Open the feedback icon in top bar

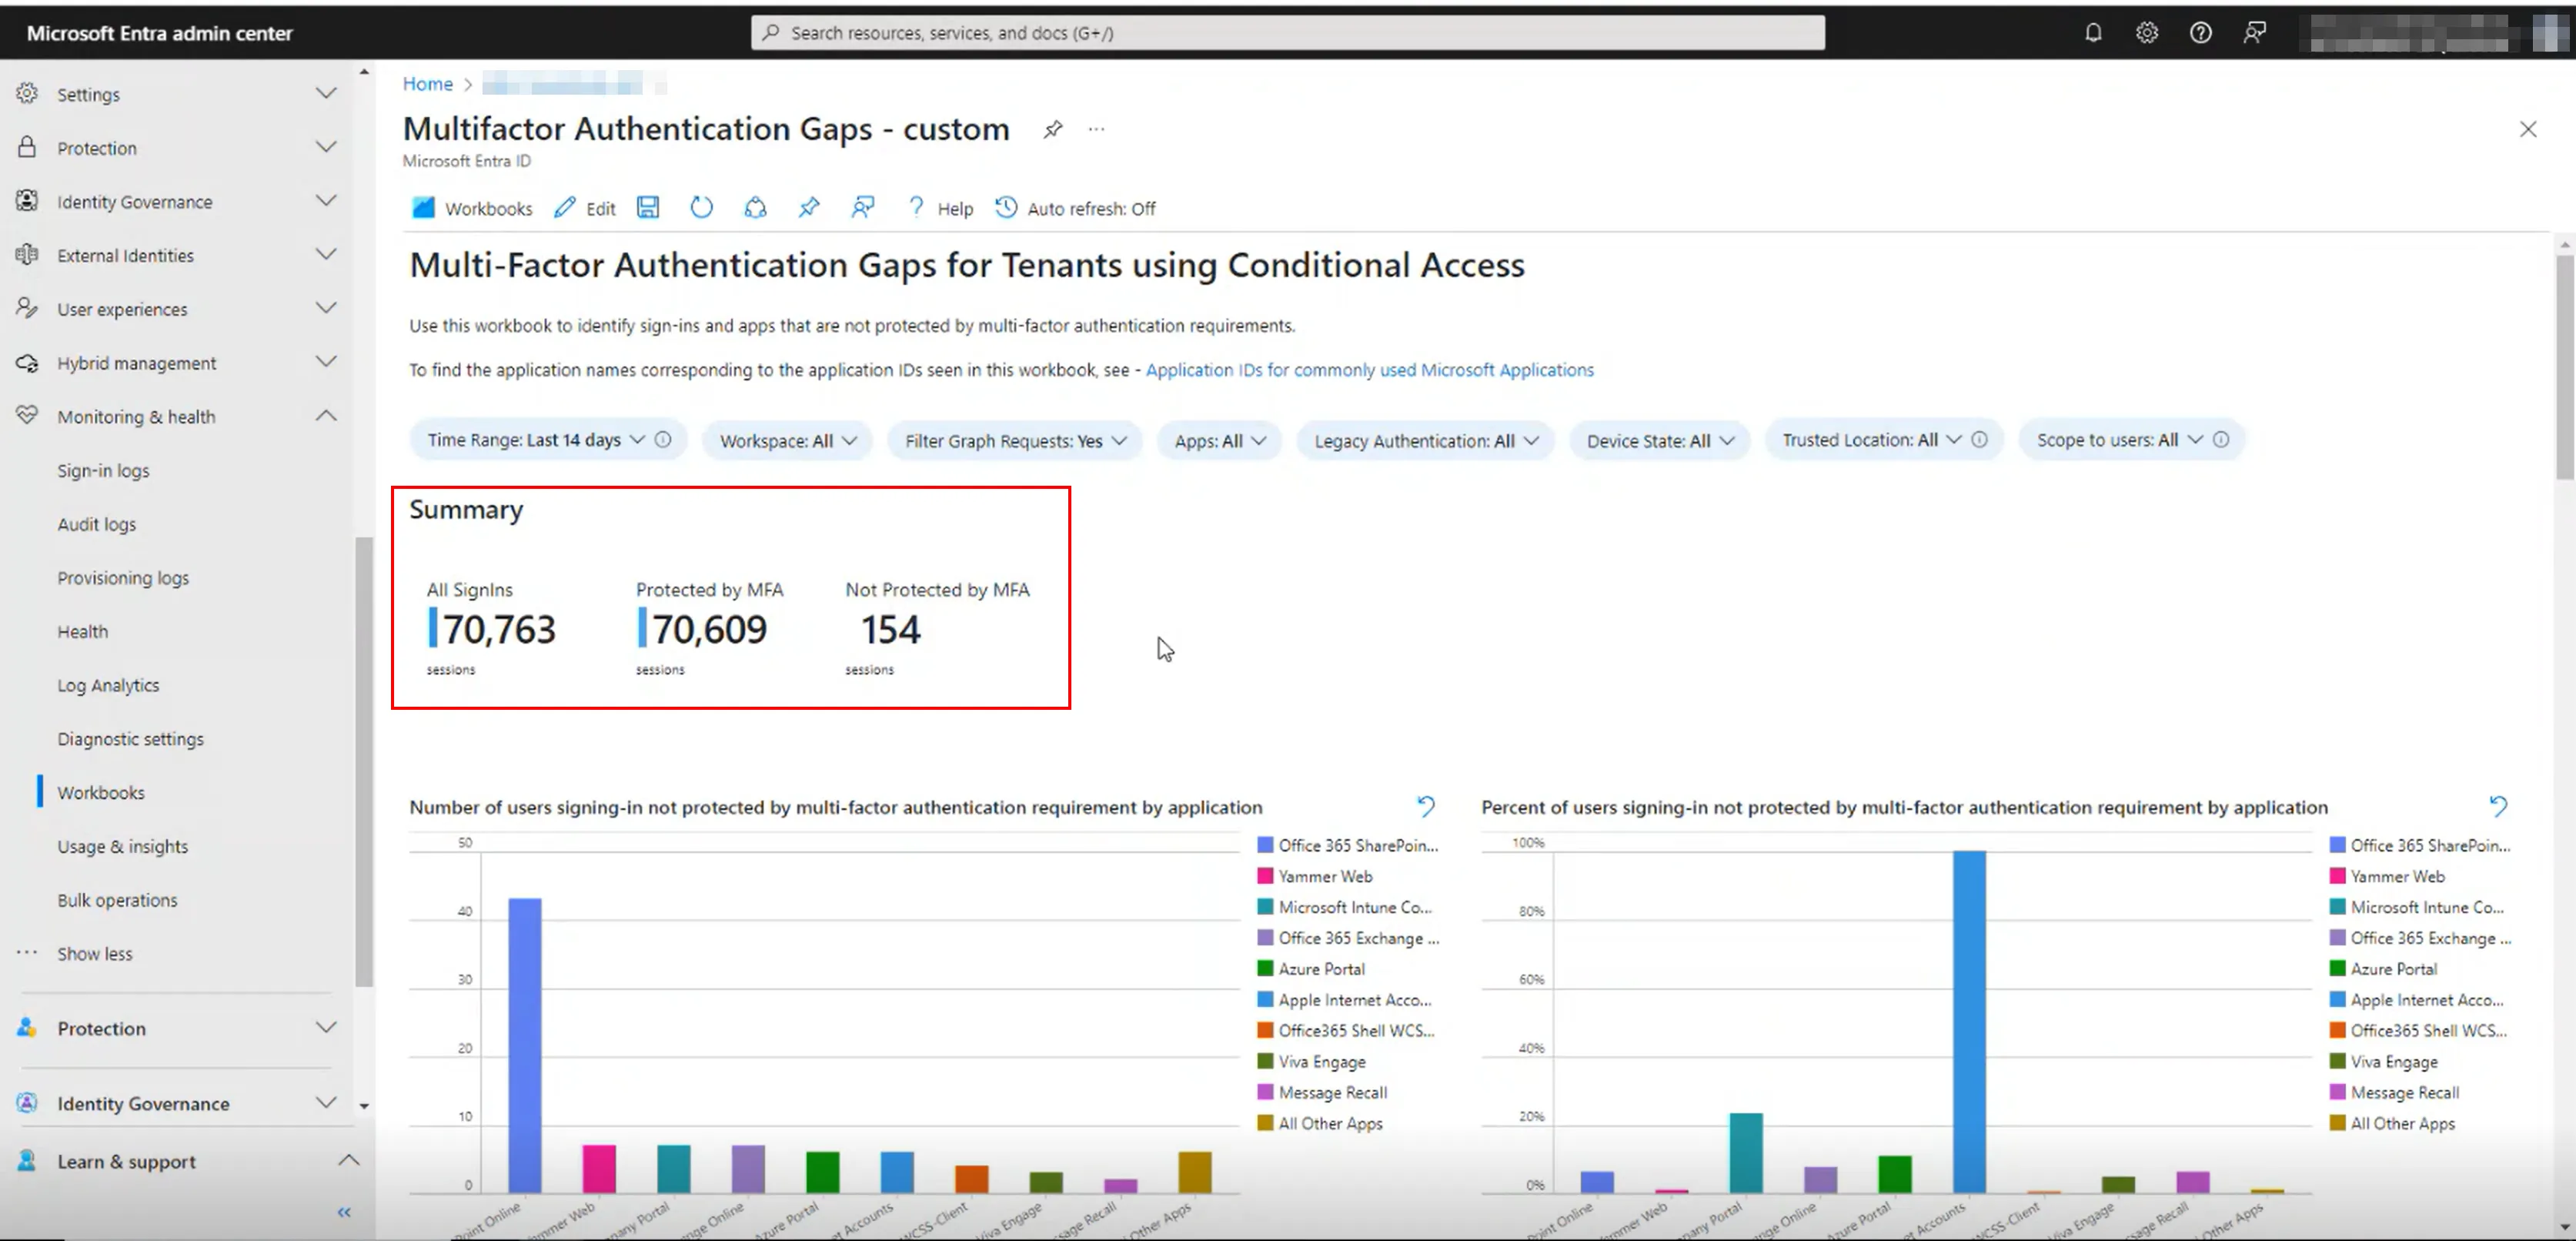2255,33
